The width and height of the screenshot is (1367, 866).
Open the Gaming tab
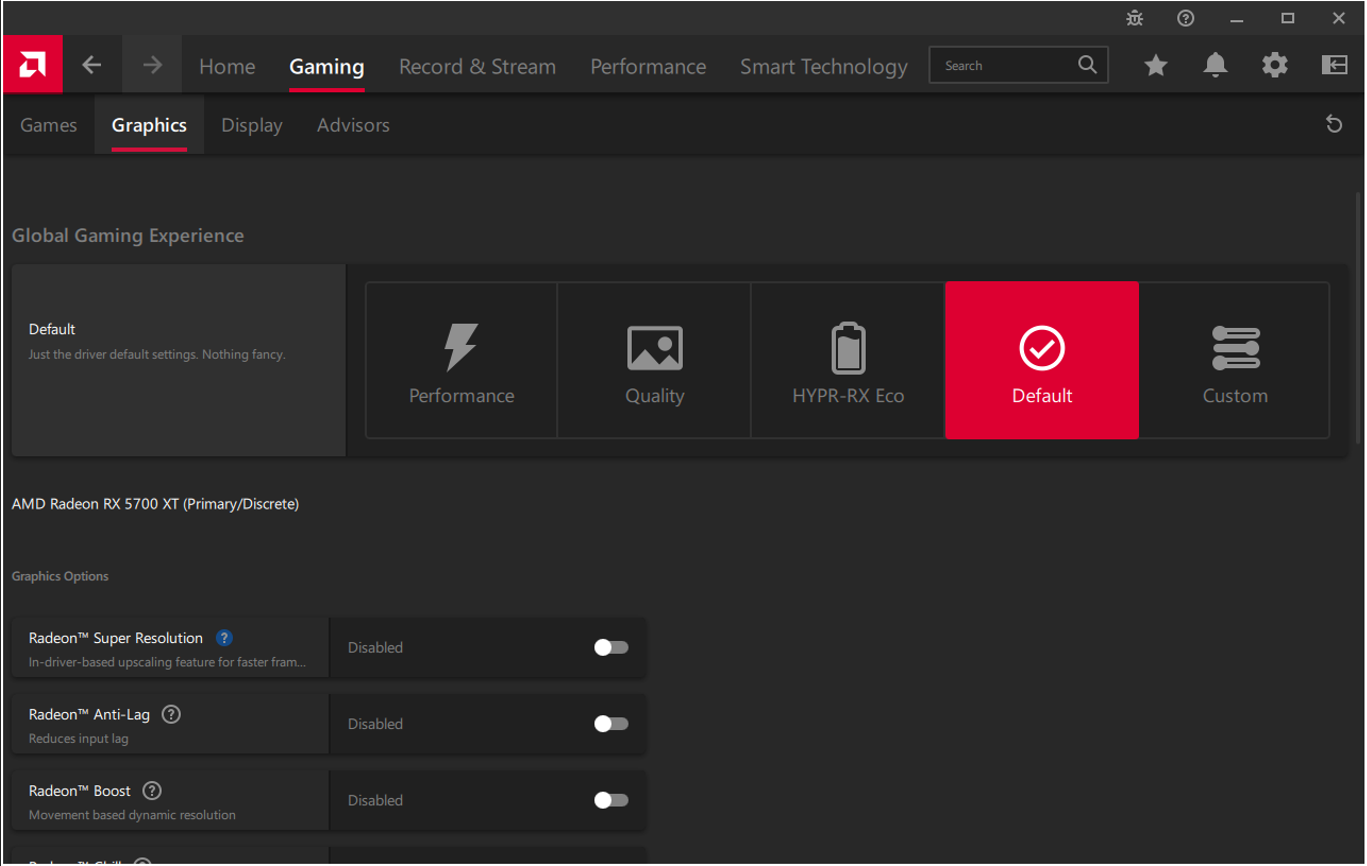pyautogui.click(x=327, y=66)
